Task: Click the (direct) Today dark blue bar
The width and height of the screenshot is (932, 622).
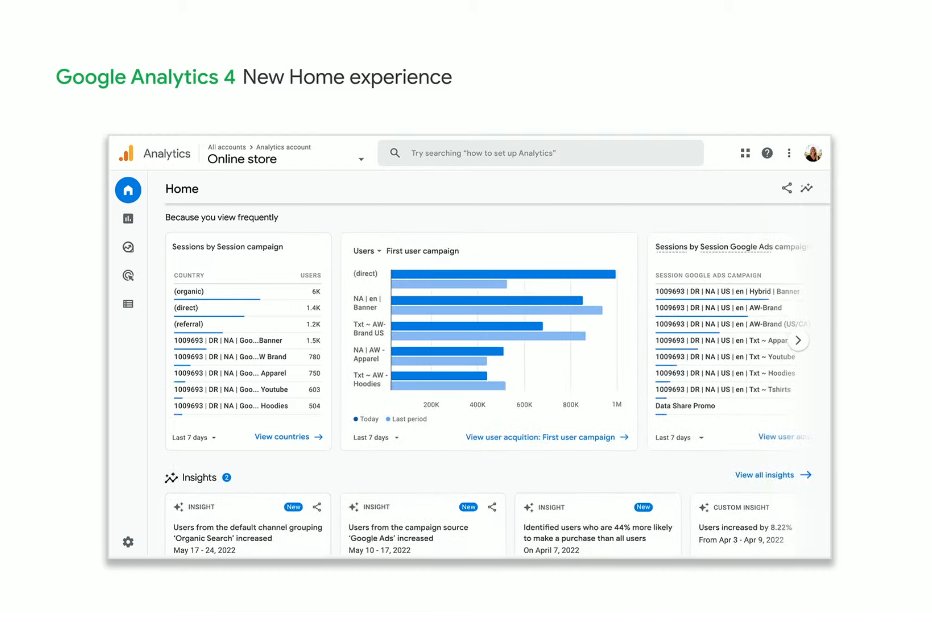Action: (x=503, y=274)
